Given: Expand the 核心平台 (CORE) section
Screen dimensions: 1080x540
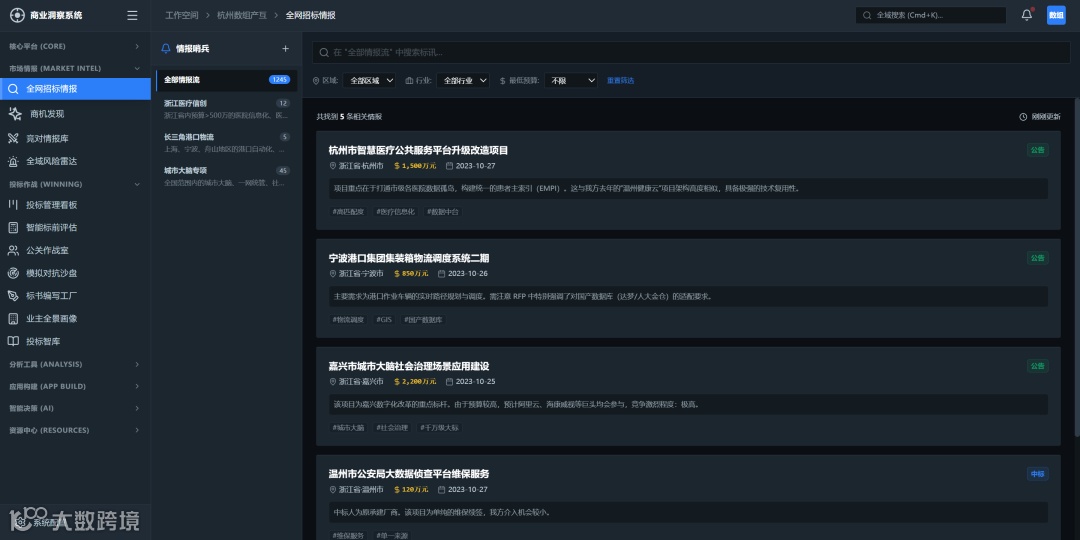Looking at the screenshot, I should 75,47.
